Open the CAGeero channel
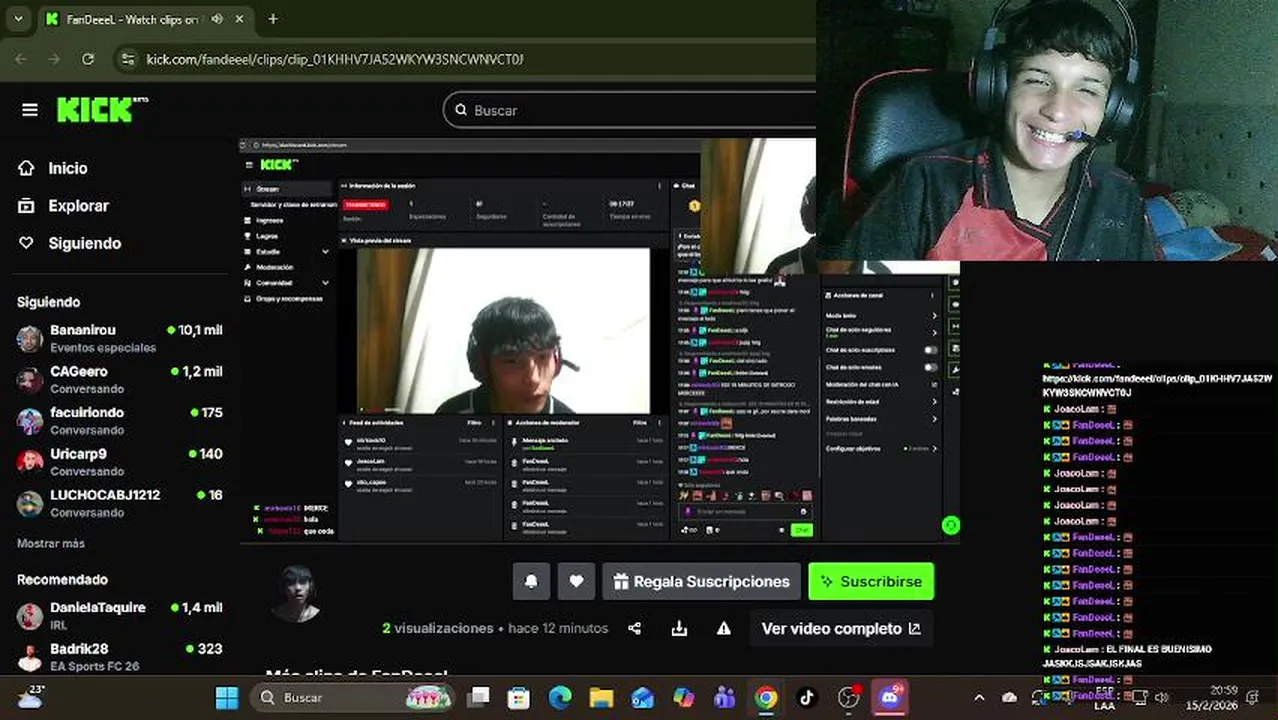1278x720 pixels. point(120,379)
